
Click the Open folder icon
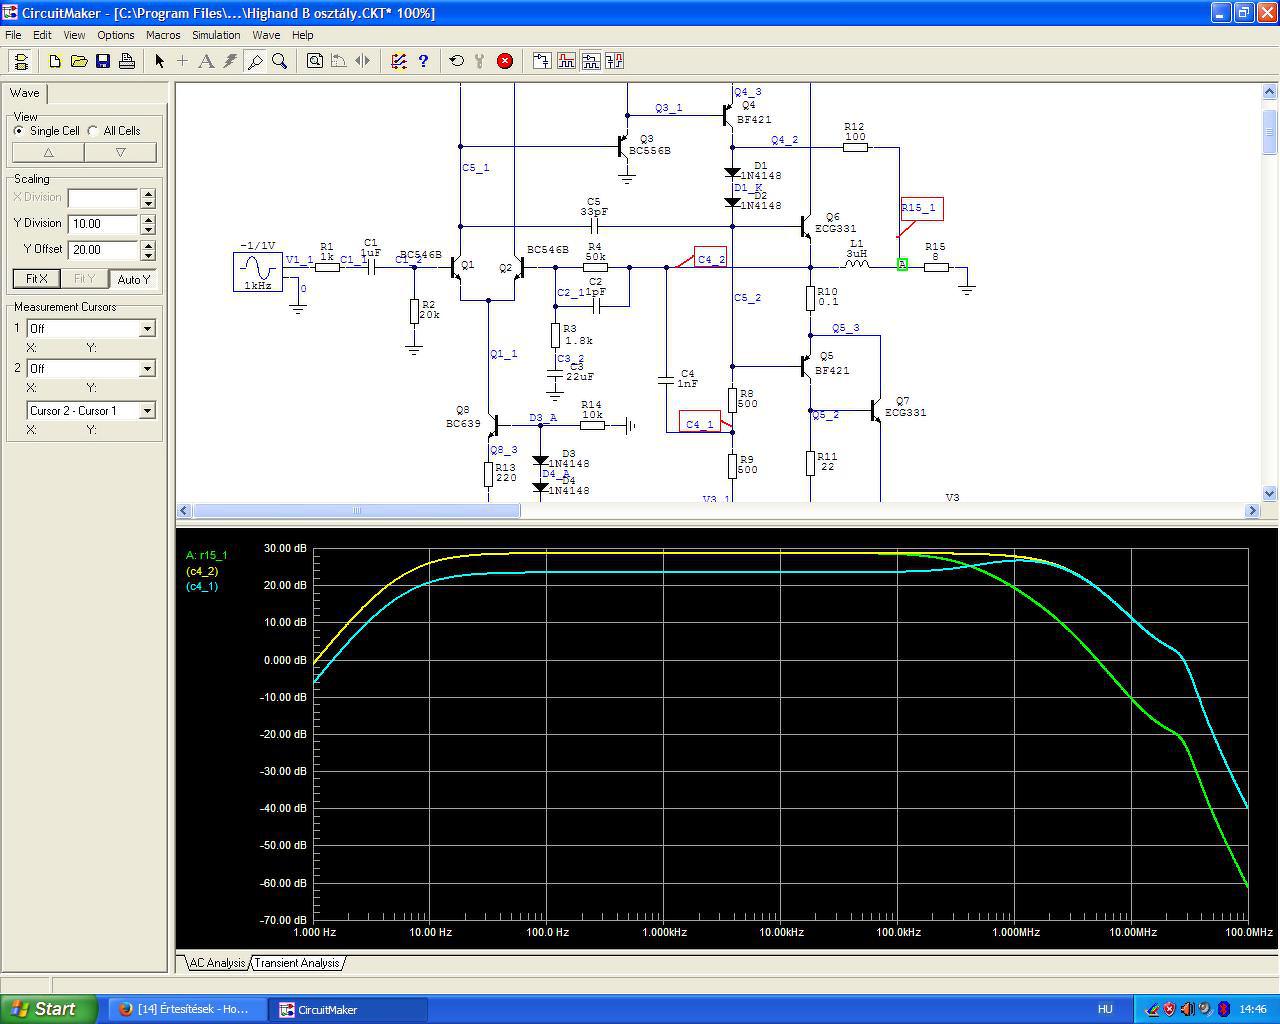coord(78,61)
